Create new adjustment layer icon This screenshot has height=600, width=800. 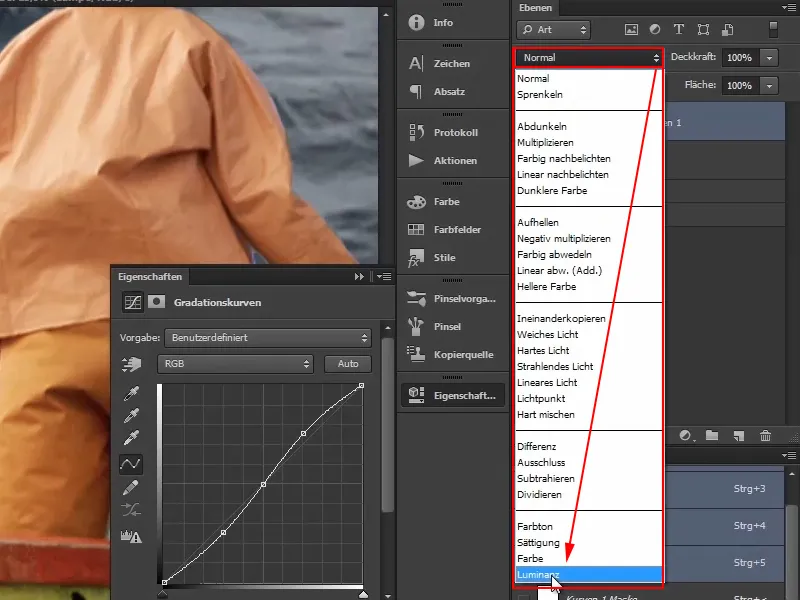coord(686,436)
